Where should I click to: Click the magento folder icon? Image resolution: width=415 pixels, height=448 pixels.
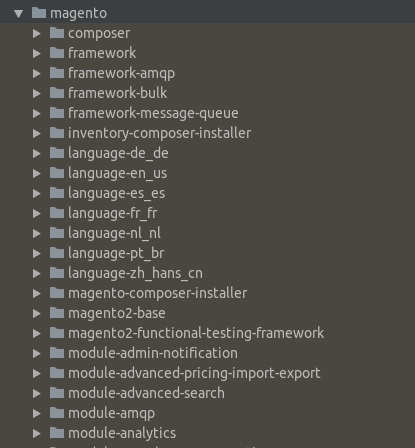pyautogui.click(x=39, y=13)
